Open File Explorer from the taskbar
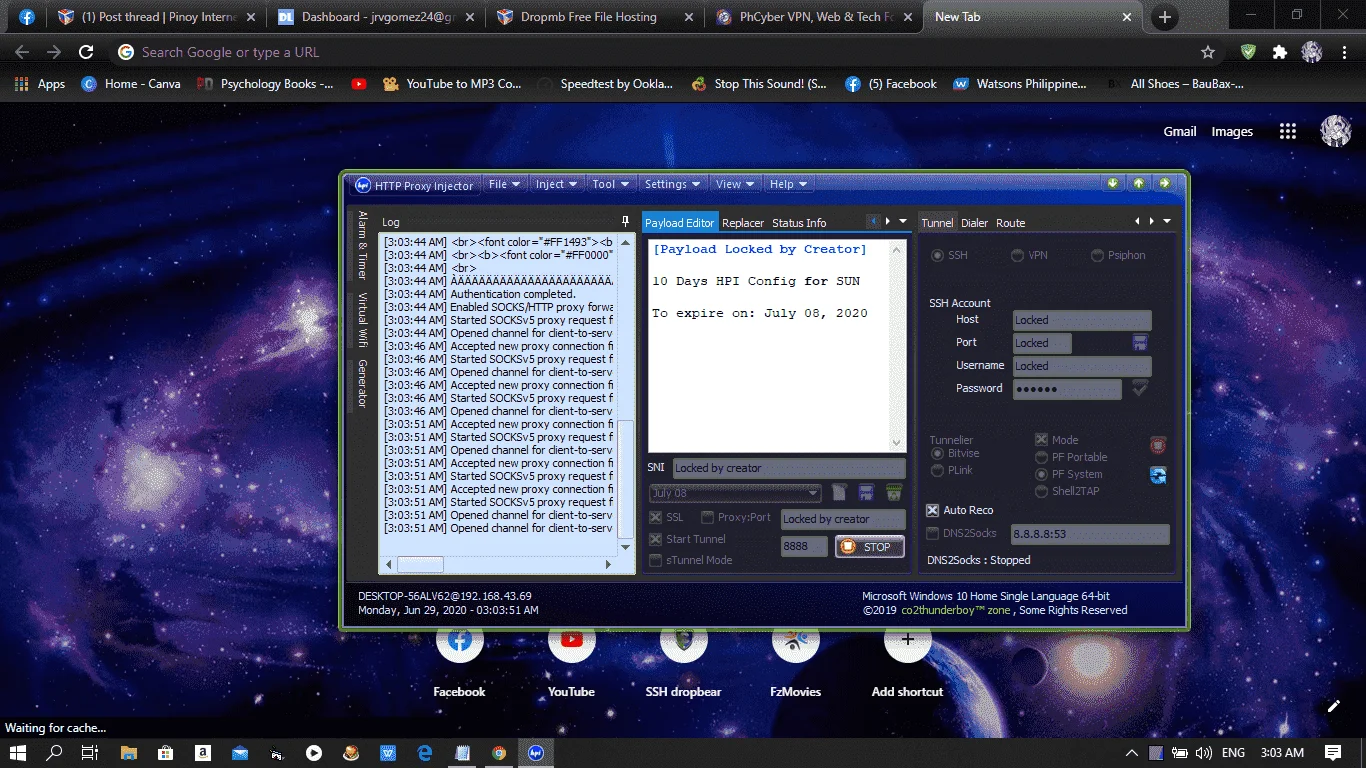This screenshot has height=768, width=1366. [128, 752]
